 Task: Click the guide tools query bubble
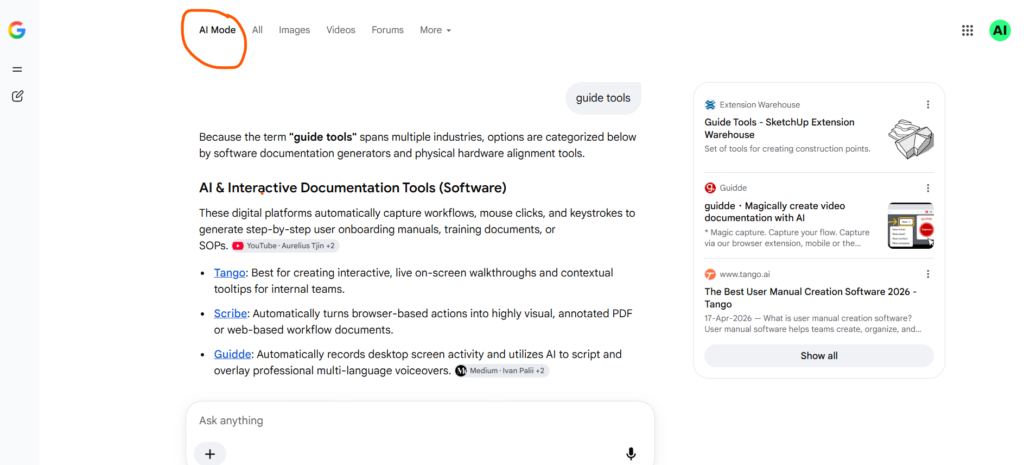pos(603,98)
